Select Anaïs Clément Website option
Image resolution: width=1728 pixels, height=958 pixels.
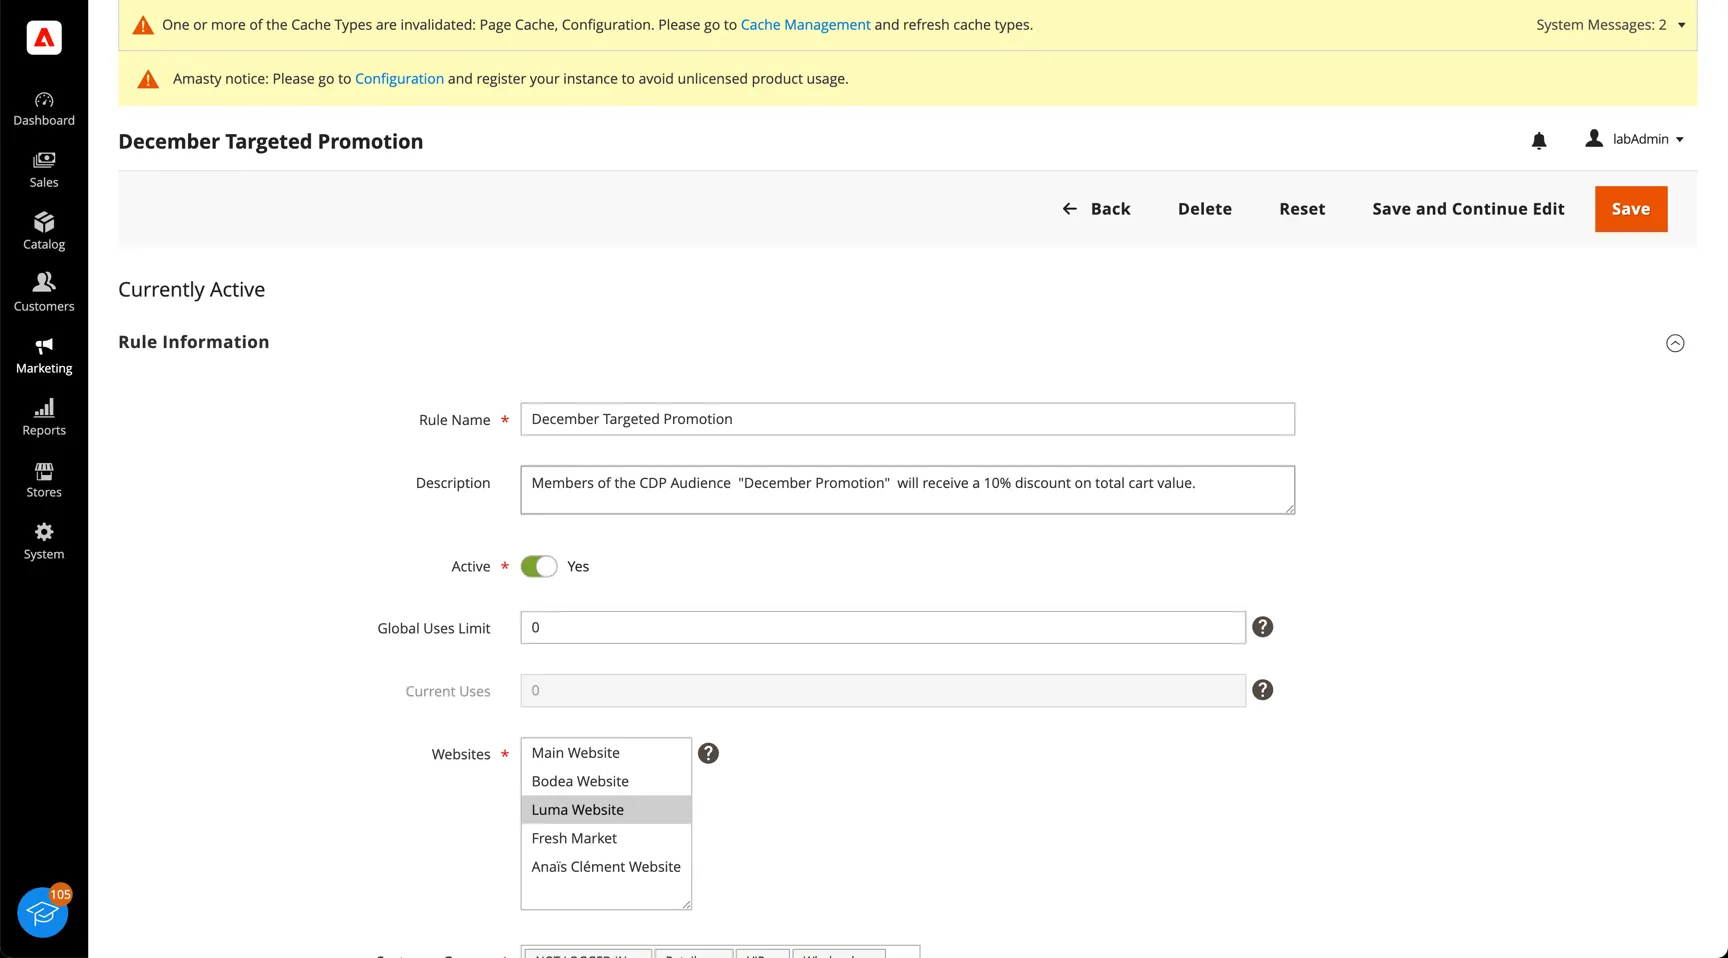click(606, 867)
